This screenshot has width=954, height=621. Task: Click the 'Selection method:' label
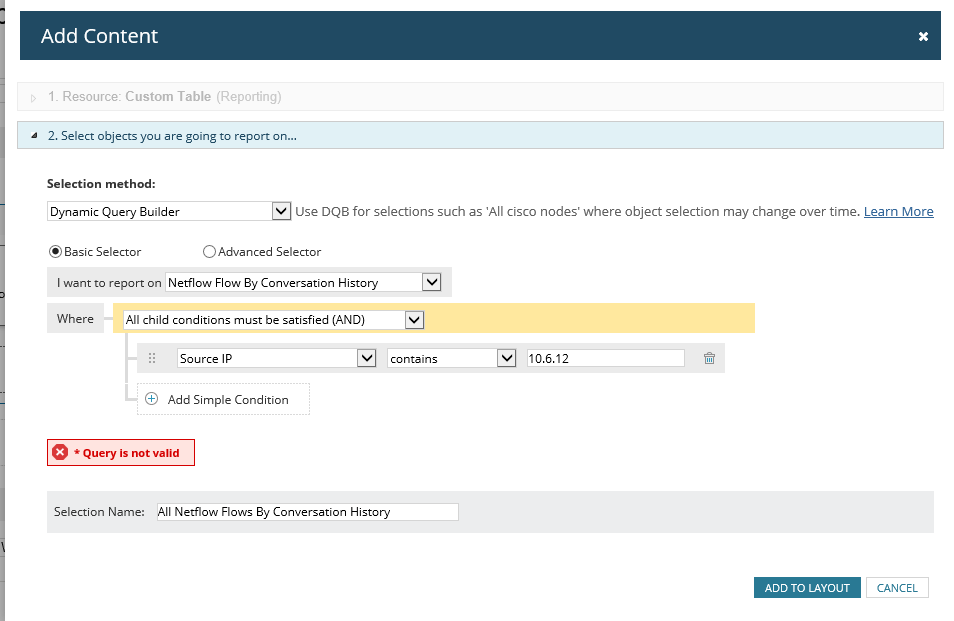pyautogui.click(x=101, y=184)
